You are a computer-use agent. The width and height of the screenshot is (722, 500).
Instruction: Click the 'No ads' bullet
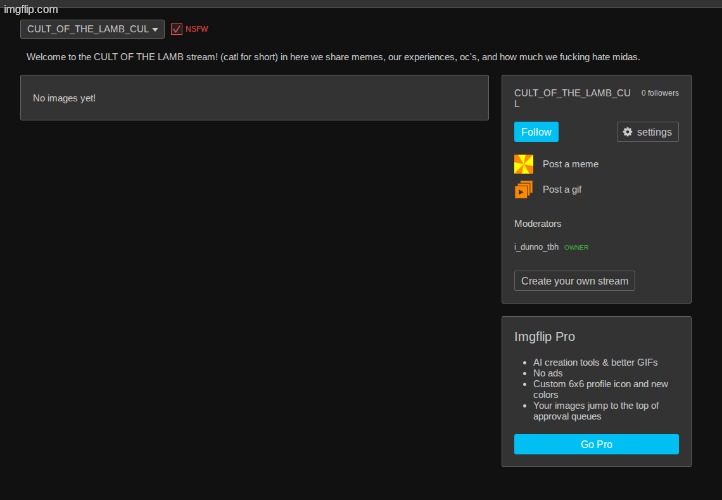pyautogui.click(x=547, y=373)
